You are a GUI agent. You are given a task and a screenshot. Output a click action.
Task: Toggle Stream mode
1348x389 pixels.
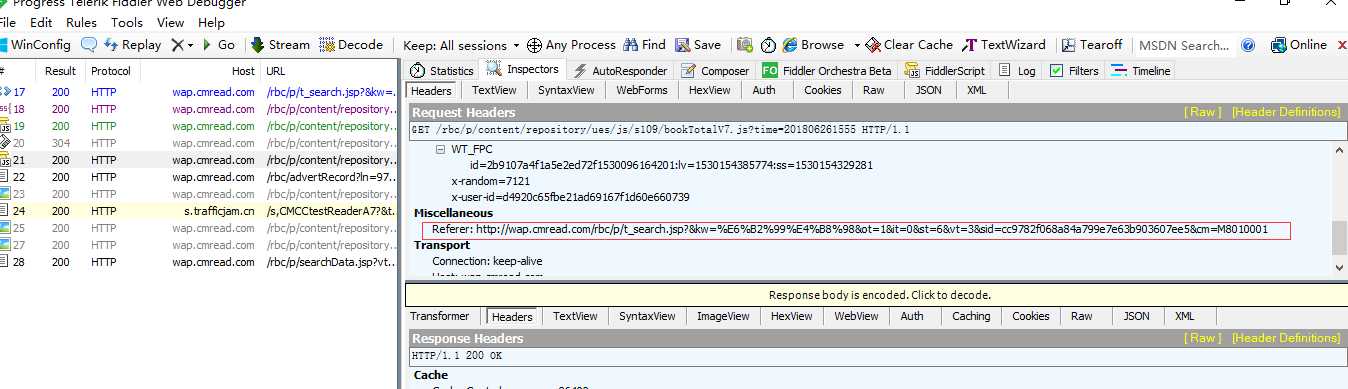point(280,45)
